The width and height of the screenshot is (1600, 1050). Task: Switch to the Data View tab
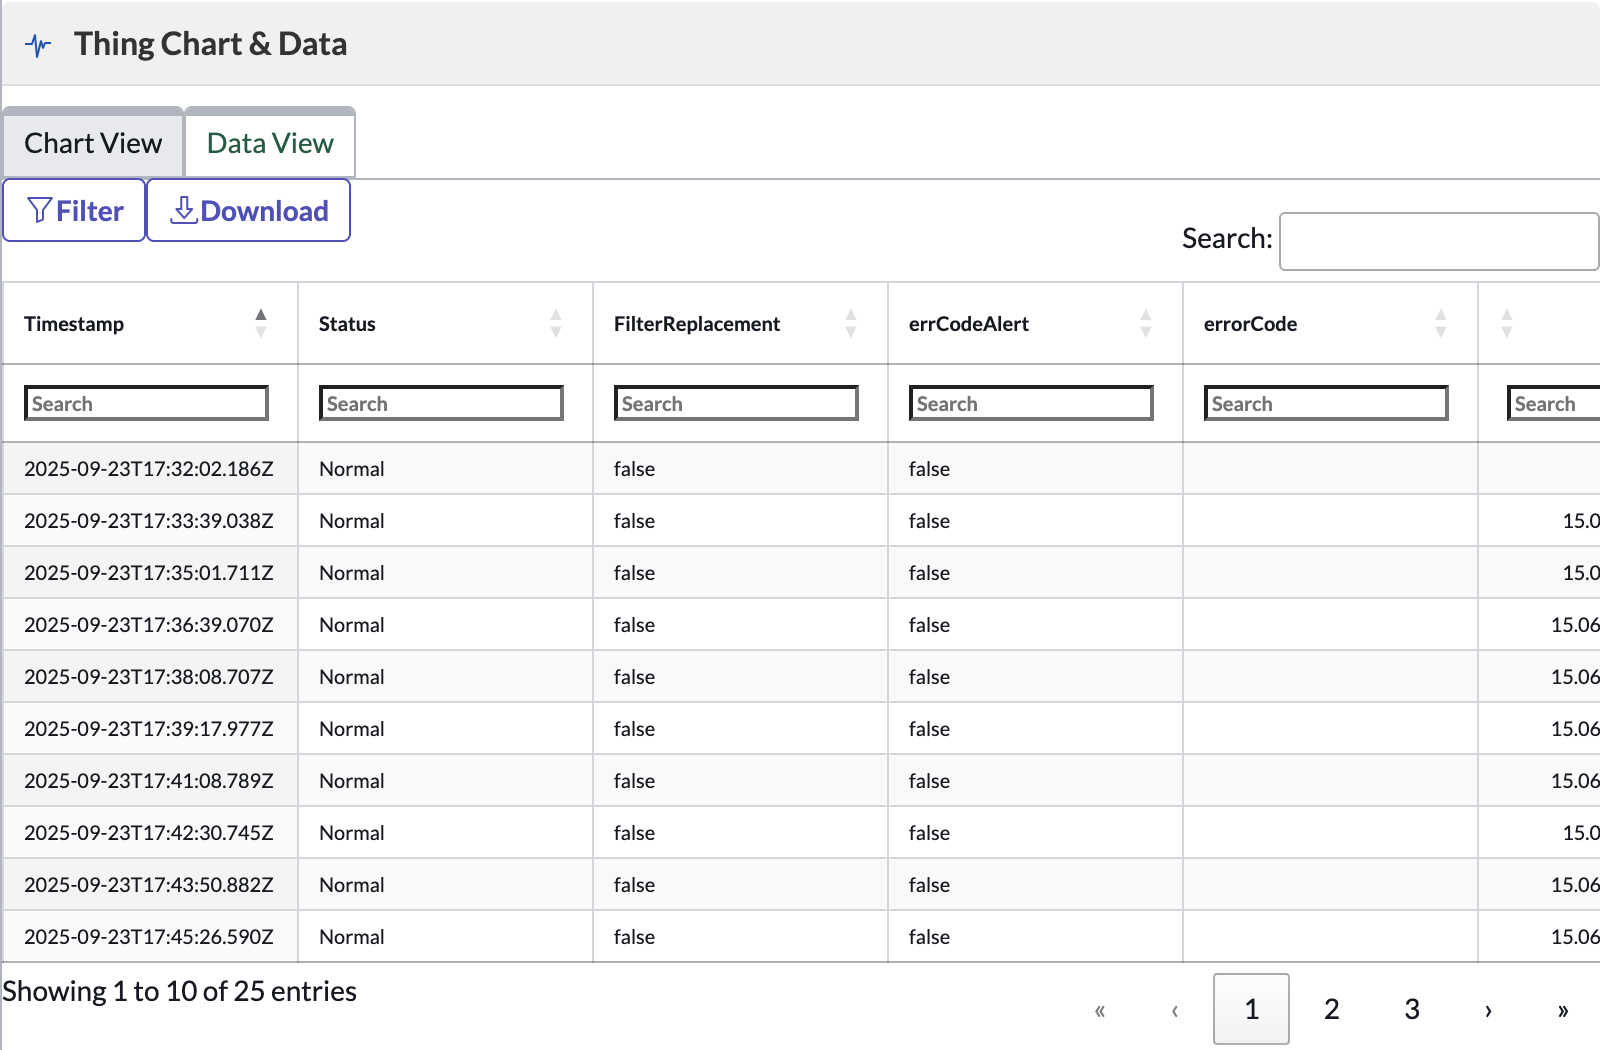click(270, 143)
